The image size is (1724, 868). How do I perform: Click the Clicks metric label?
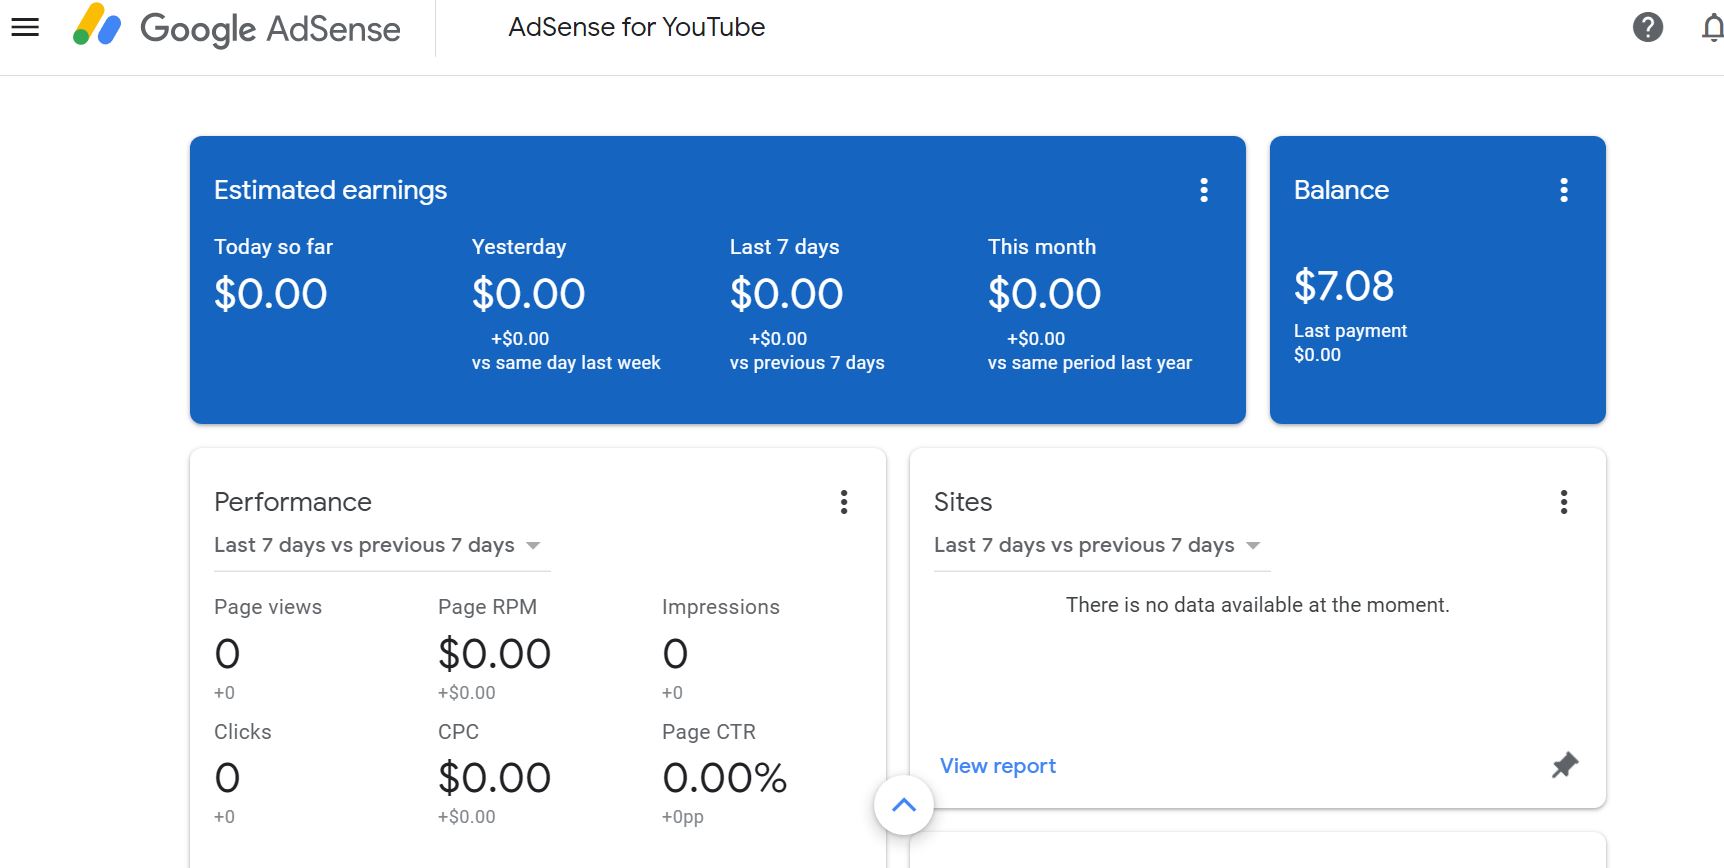click(243, 732)
